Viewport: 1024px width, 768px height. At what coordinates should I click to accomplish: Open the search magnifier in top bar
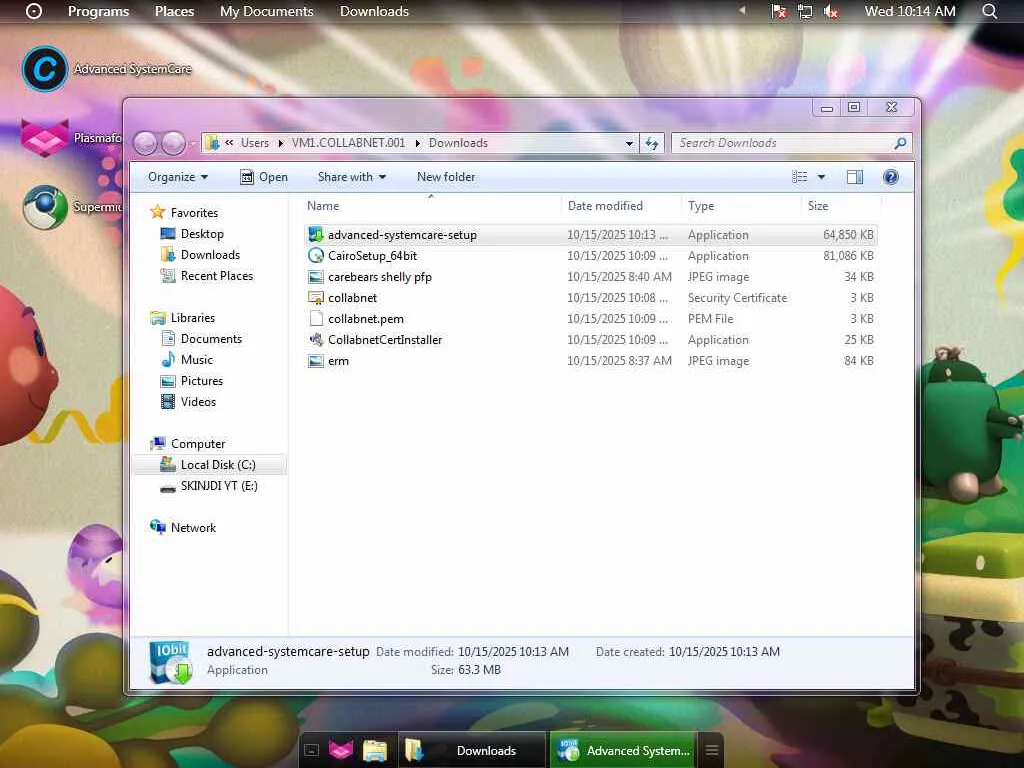(x=990, y=11)
